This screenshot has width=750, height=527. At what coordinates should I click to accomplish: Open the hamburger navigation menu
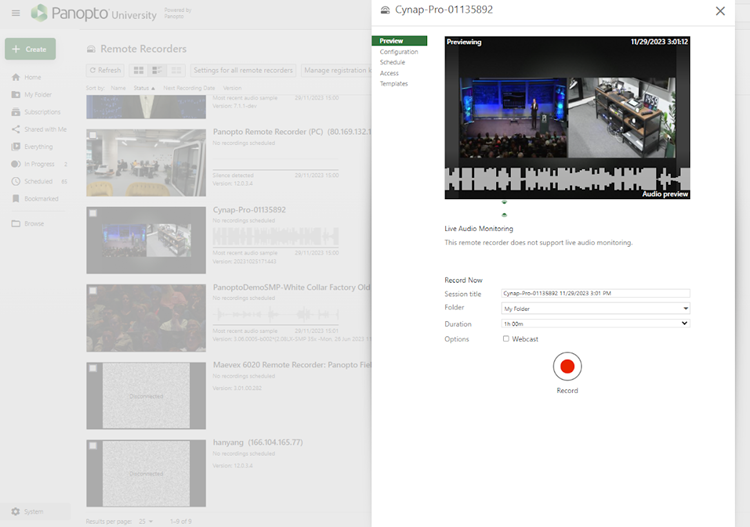tap(16, 13)
